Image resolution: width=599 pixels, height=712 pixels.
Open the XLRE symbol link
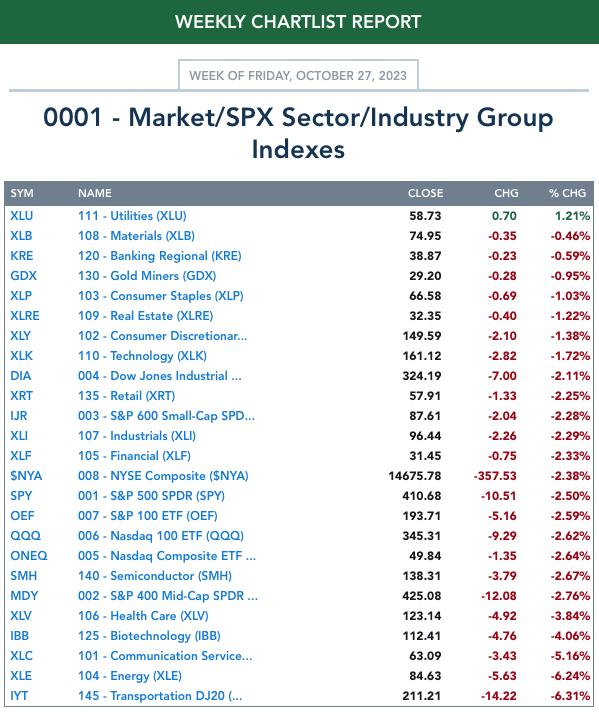(x=25, y=316)
